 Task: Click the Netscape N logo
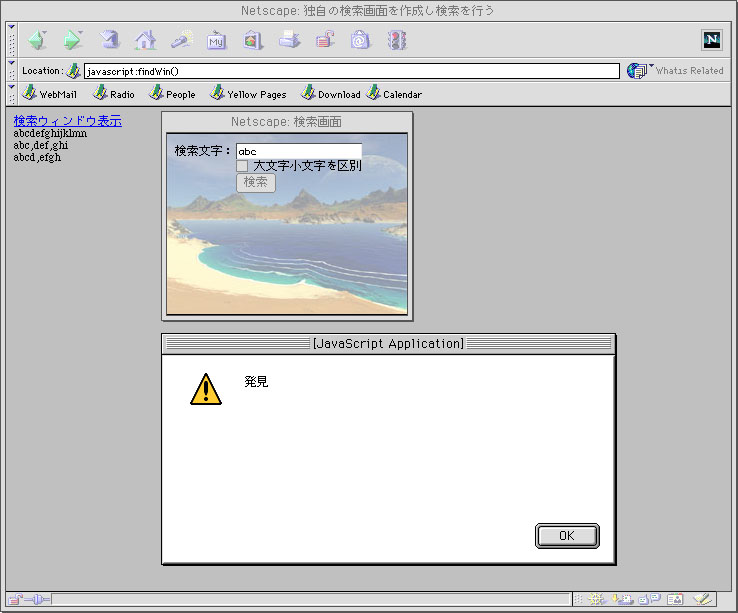(x=712, y=40)
